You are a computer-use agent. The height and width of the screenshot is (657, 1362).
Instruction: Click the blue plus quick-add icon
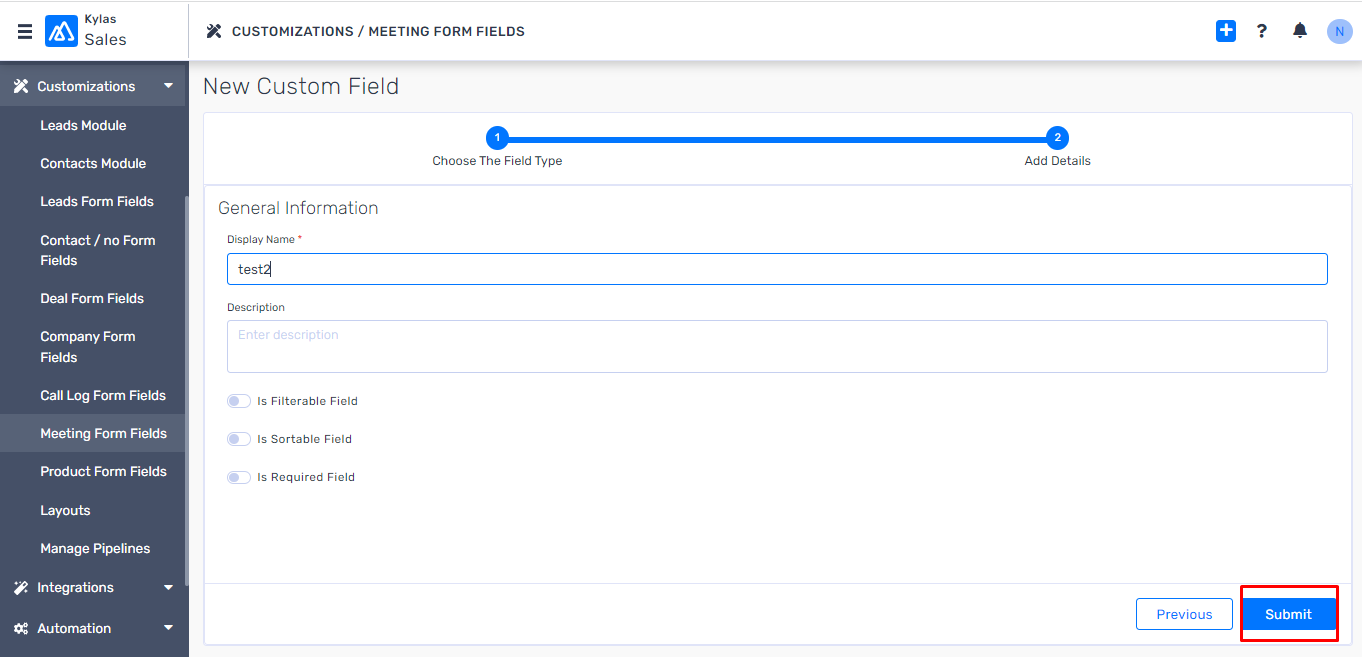click(x=1226, y=31)
